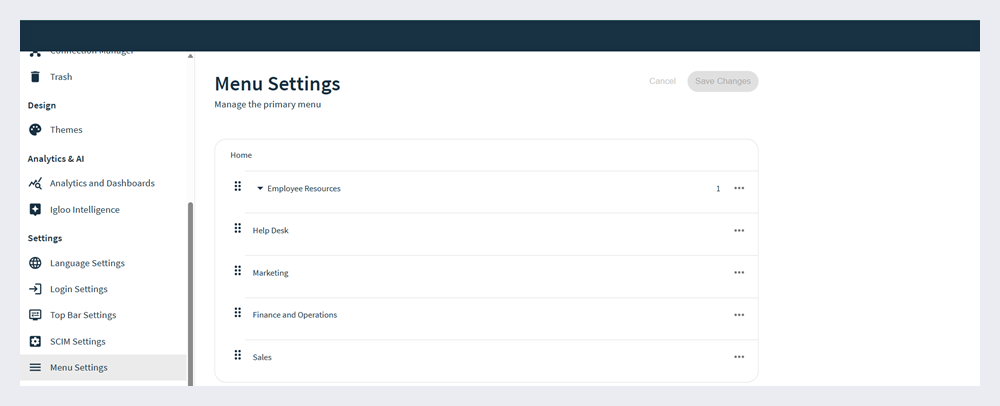The image size is (1000, 406).
Task: Open Trash via its bin icon
Action: pos(35,76)
